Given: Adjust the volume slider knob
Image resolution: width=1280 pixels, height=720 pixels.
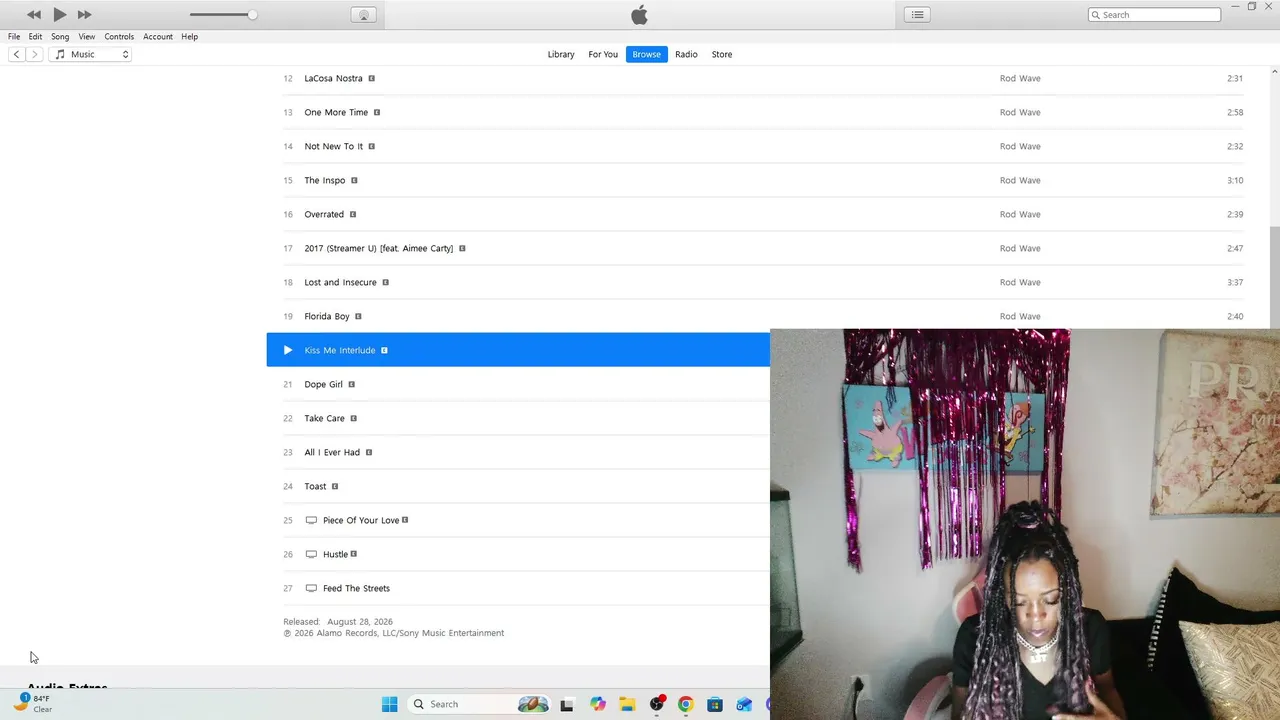Looking at the screenshot, I should (x=252, y=14).
